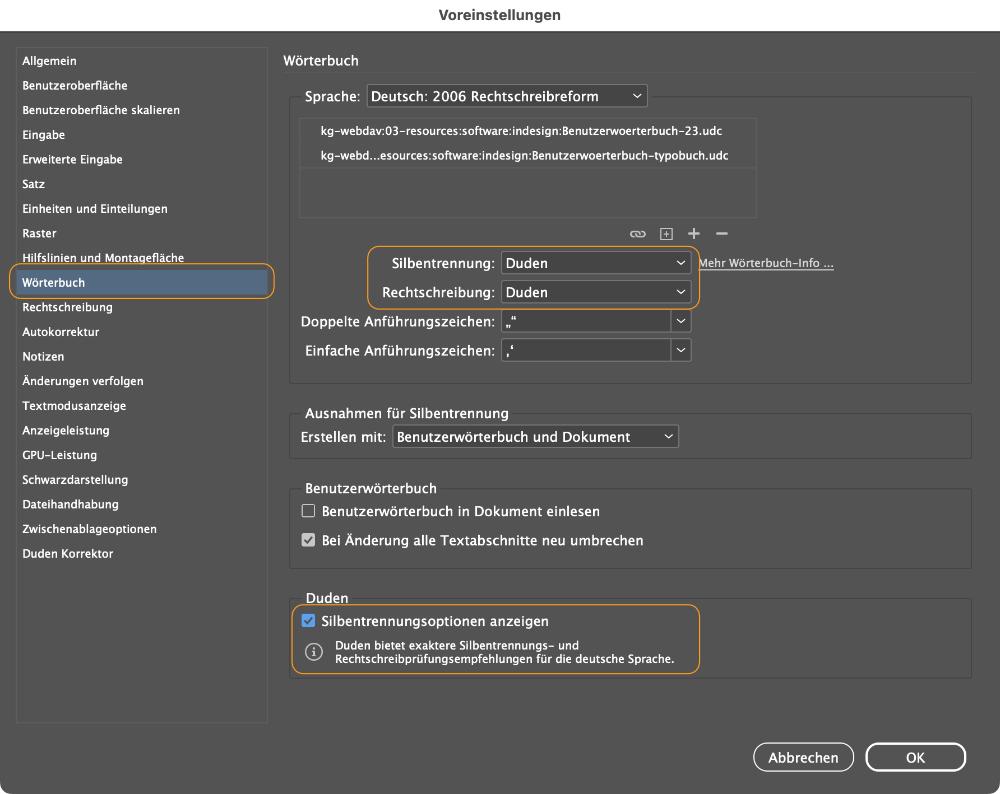The image size is (1000, 794).
Task: Remove the user dictionary with minus icon
Action: pos(721,233)
